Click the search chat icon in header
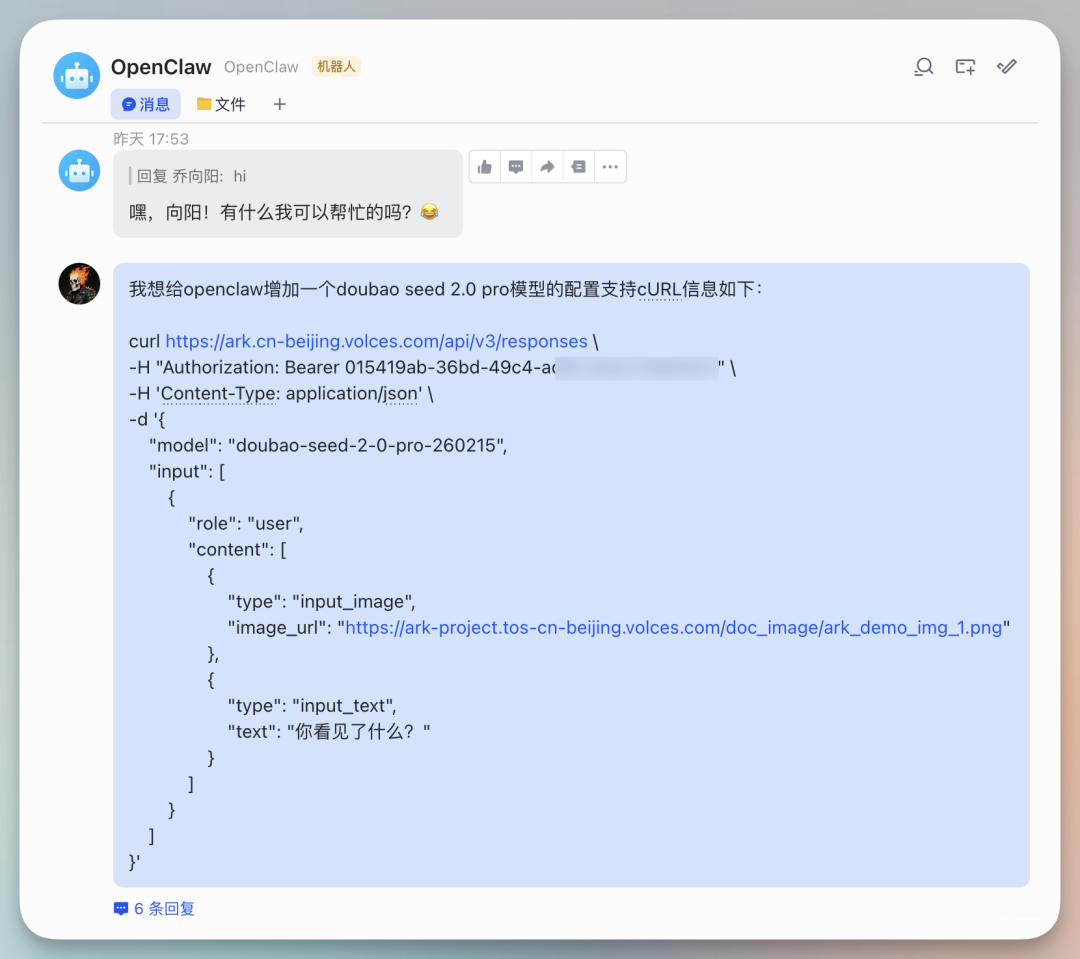 [924, 67]
